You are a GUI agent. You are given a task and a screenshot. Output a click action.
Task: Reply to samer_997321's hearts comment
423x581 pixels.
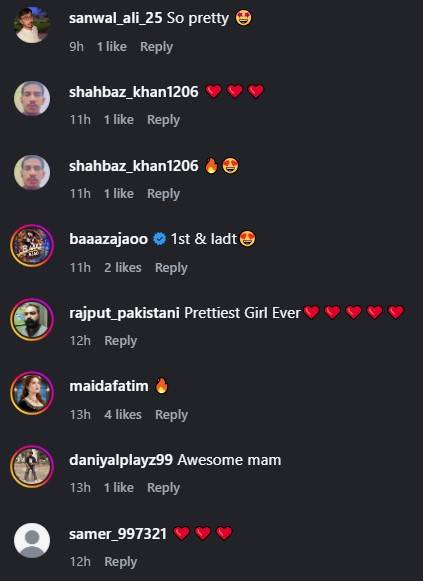[121, 561]
